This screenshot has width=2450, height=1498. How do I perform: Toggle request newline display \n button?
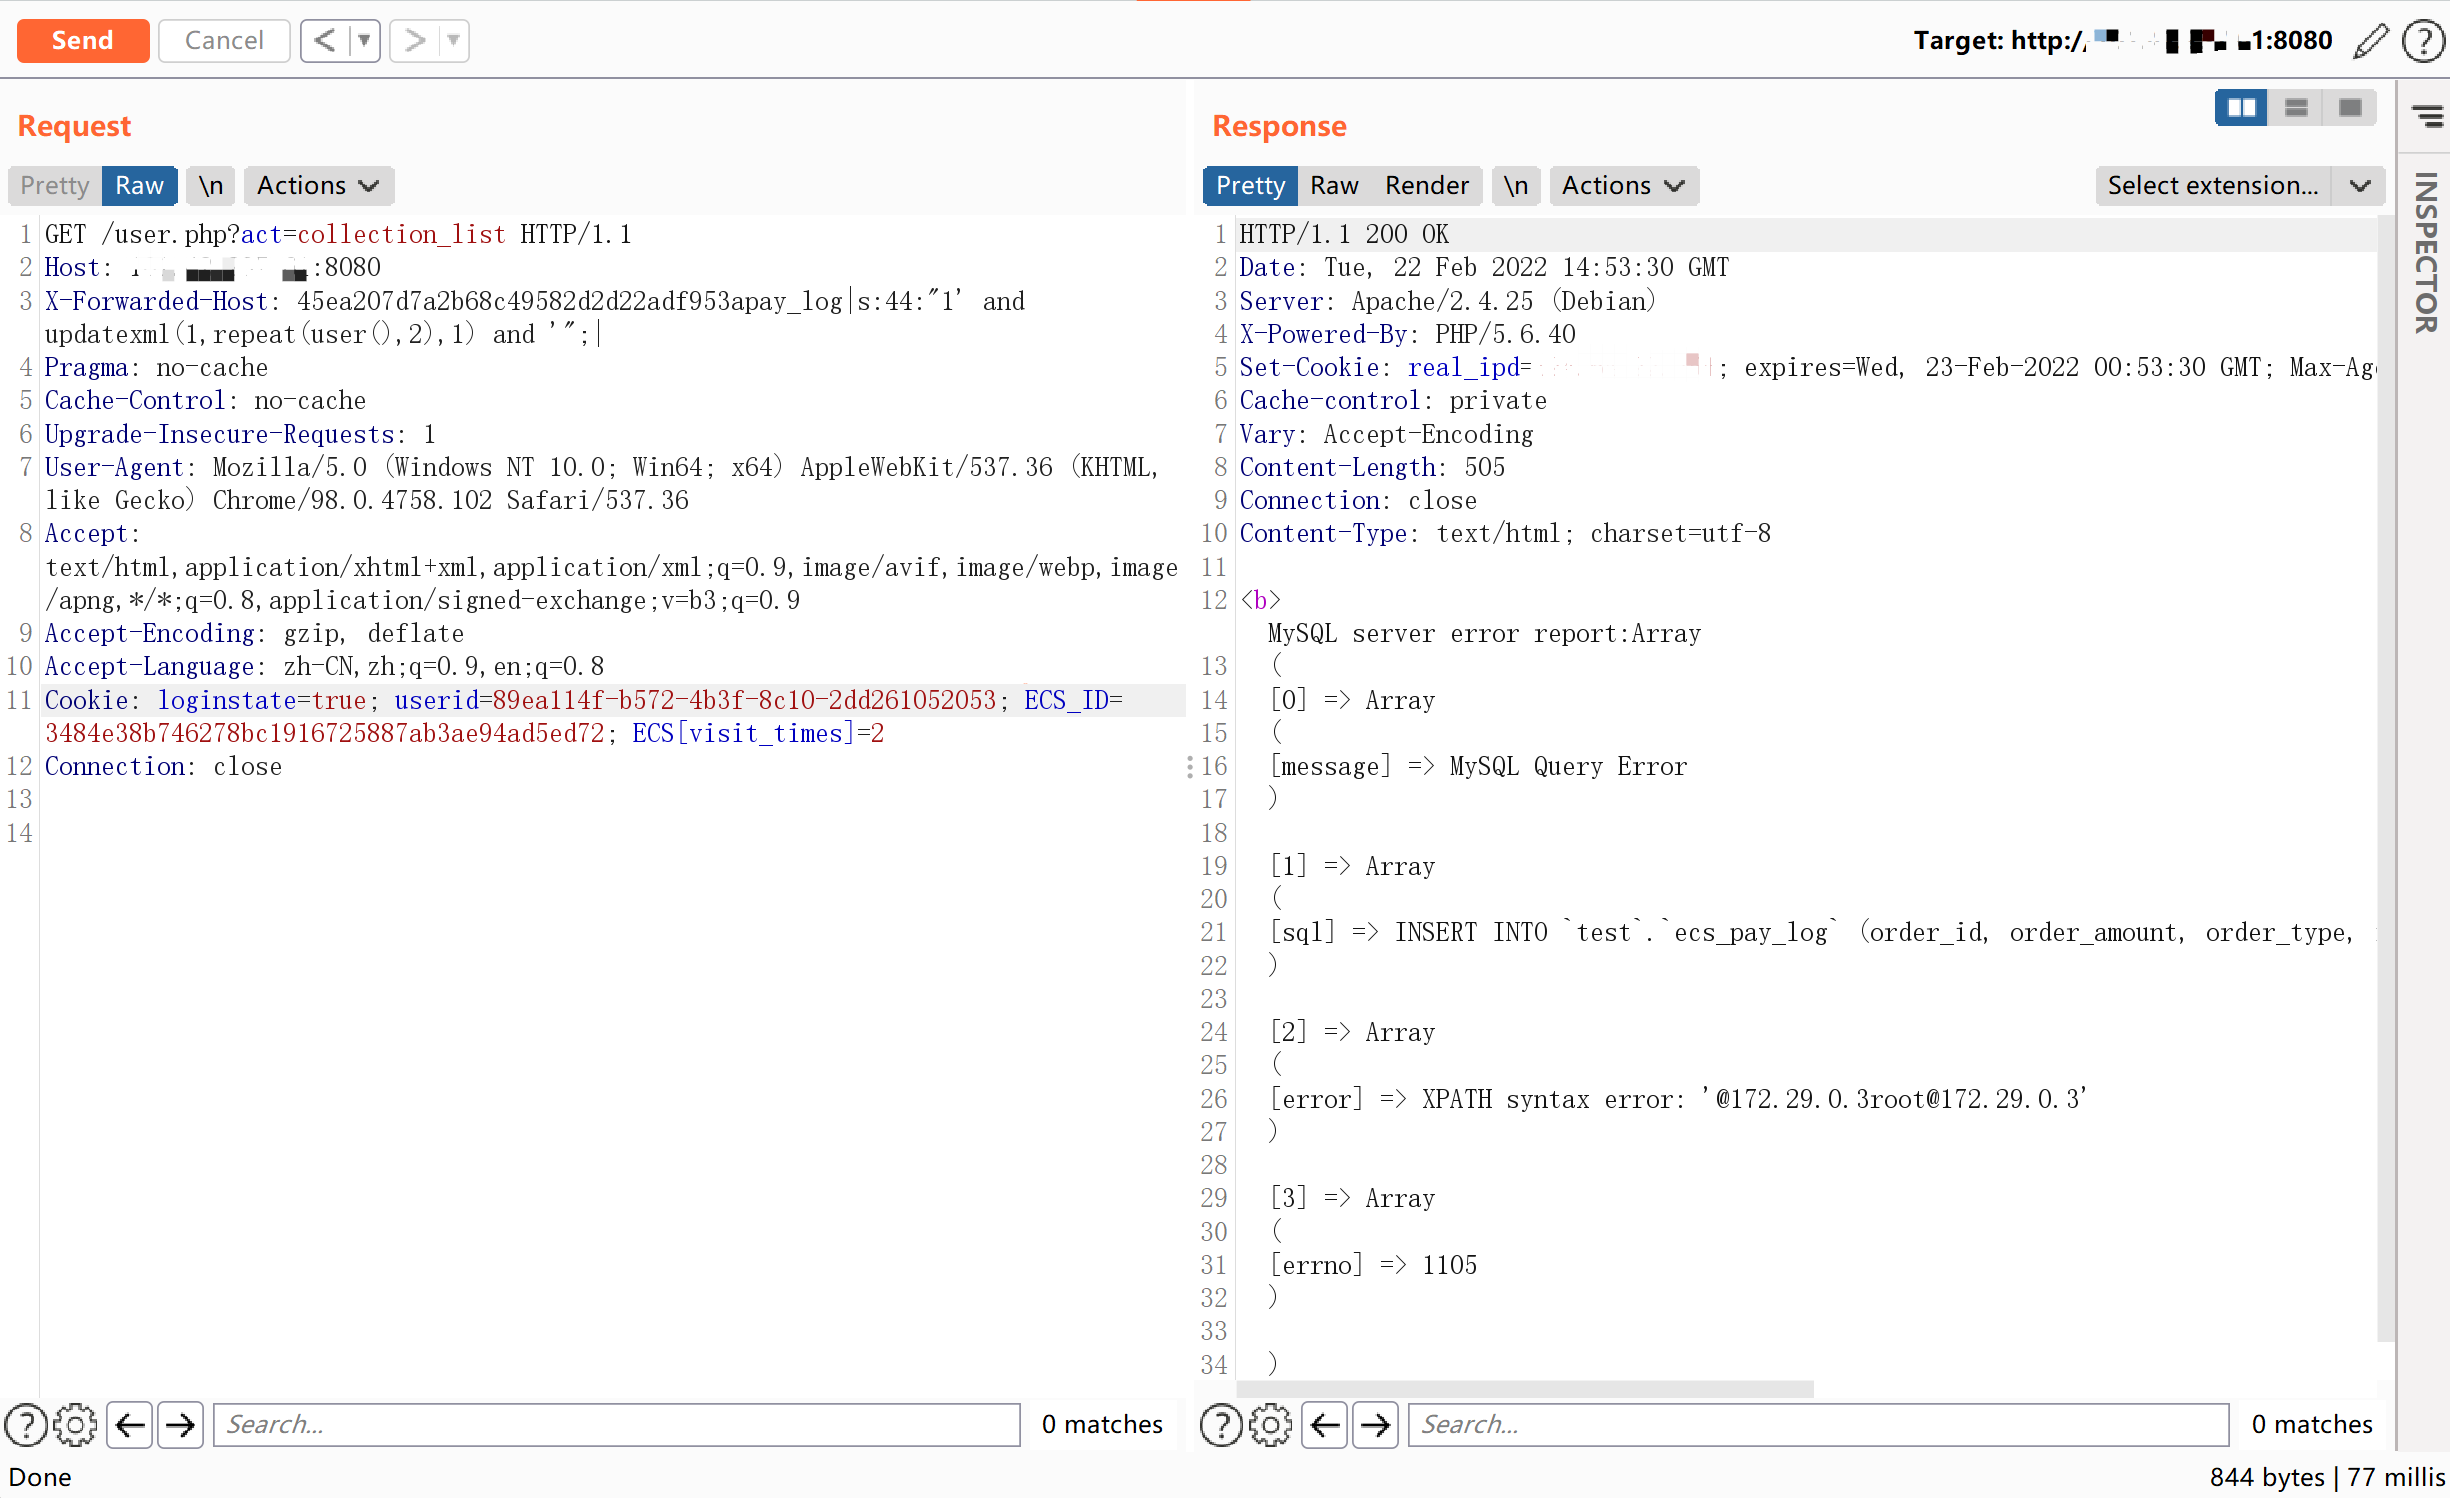[210, 186]
